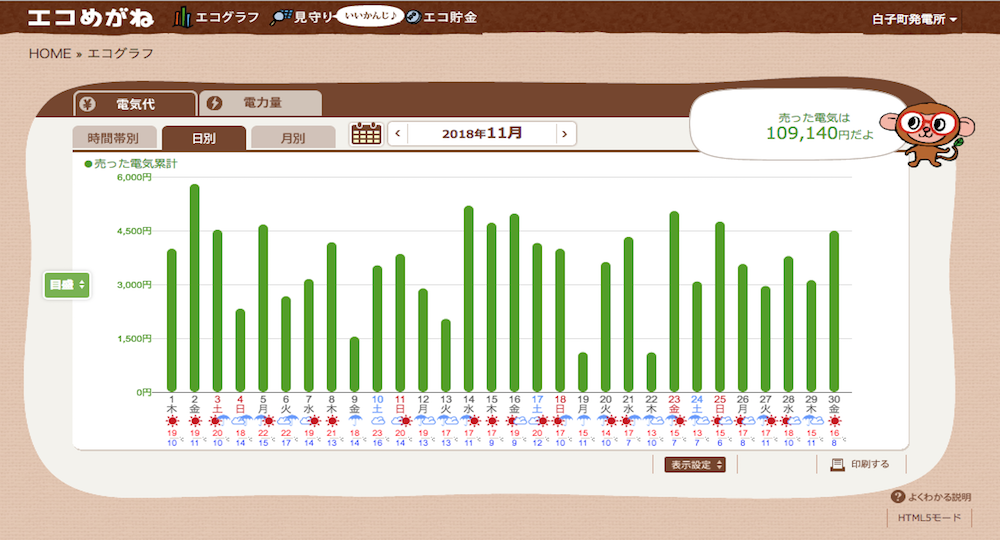1000x540 pixels.
Task: Click the yen icon on 電気代 tab
Action: tap(87, 104)
